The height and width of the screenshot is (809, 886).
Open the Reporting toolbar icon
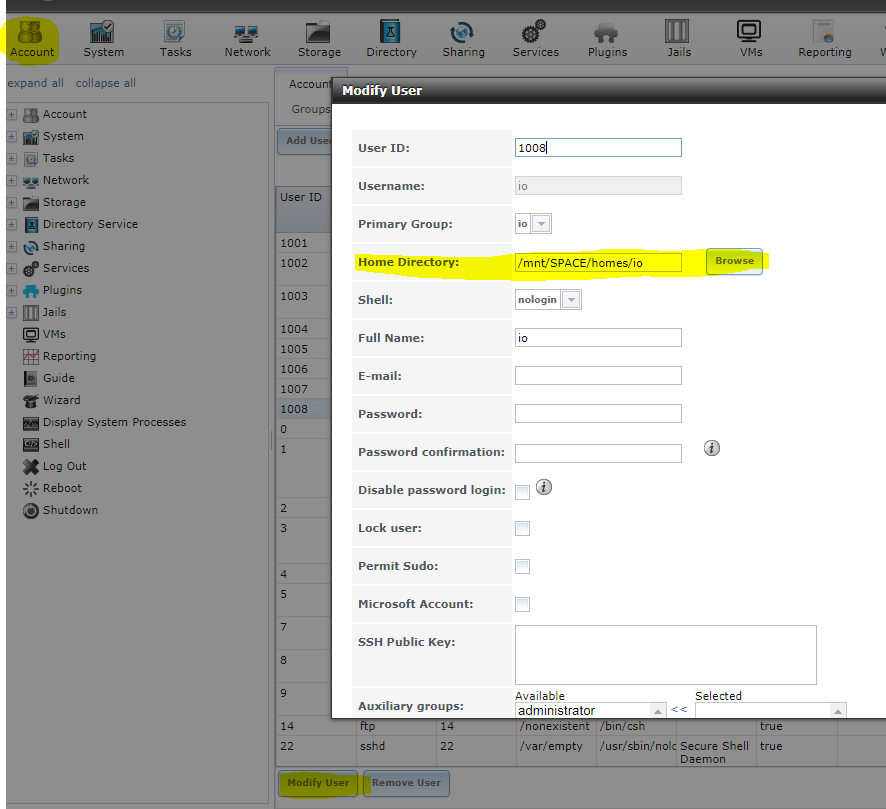coord(824,39)
